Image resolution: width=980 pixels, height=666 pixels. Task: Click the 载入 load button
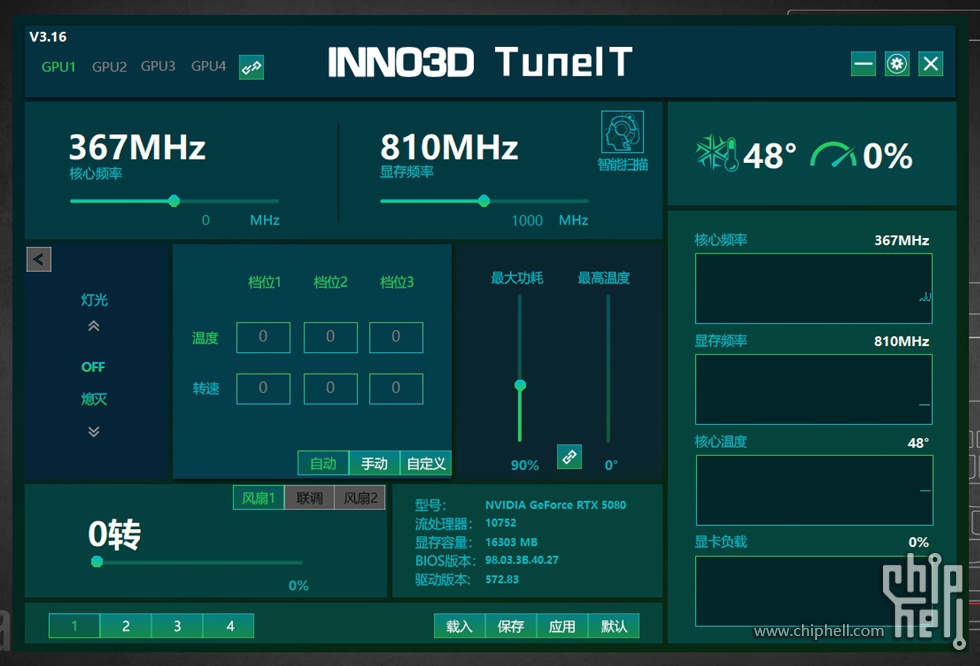[x=459, y=626]
